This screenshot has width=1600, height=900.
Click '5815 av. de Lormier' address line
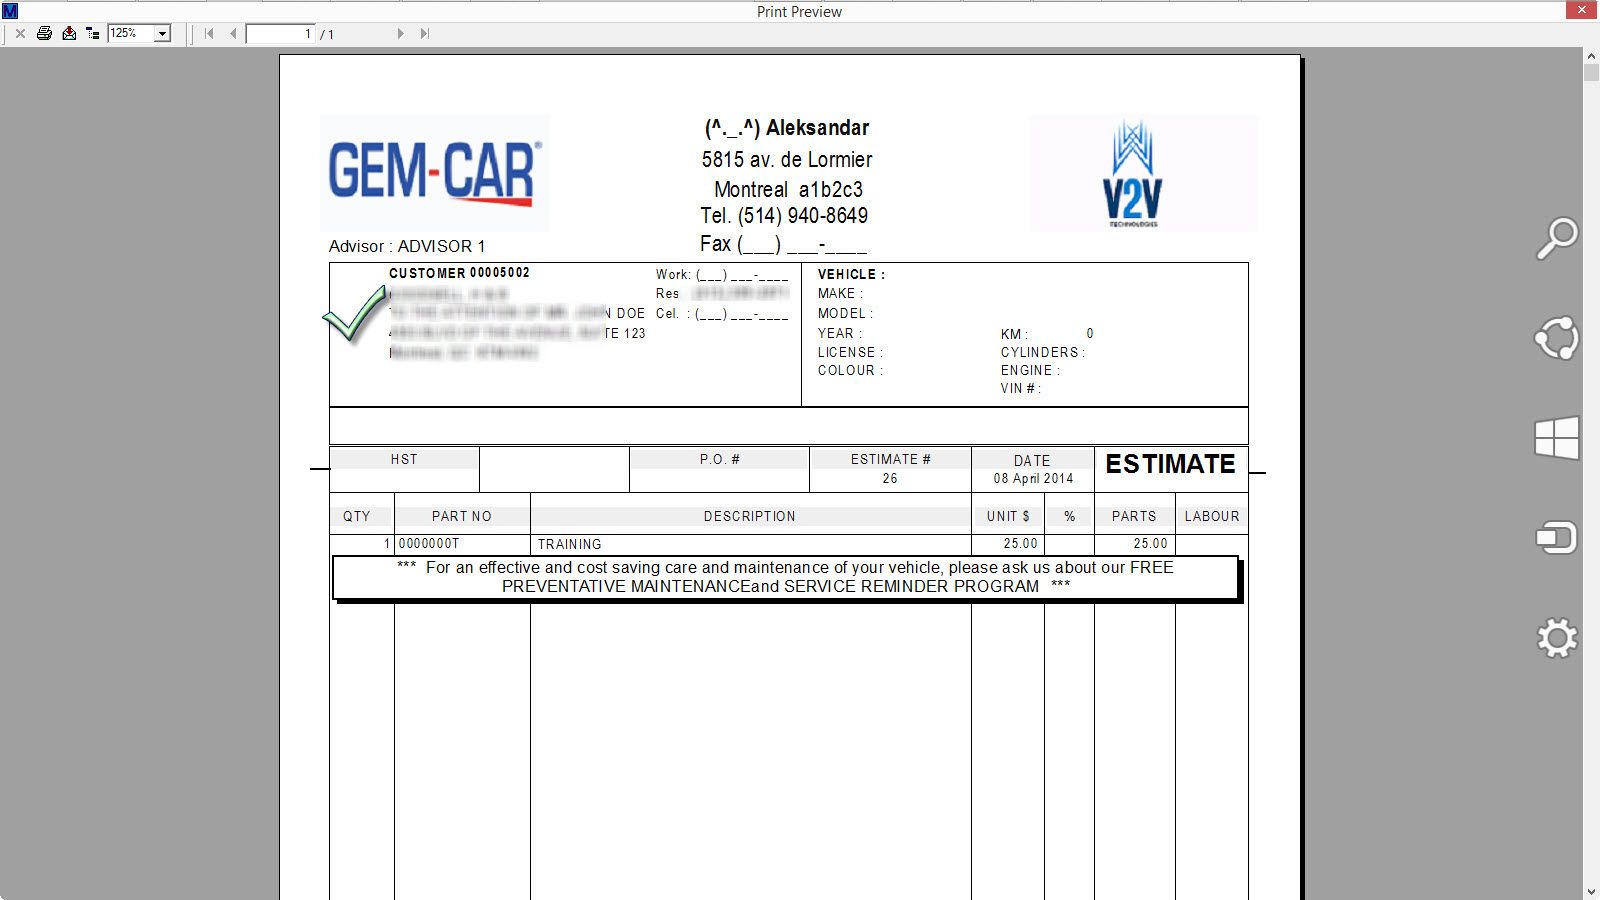(x=787, y=159)
